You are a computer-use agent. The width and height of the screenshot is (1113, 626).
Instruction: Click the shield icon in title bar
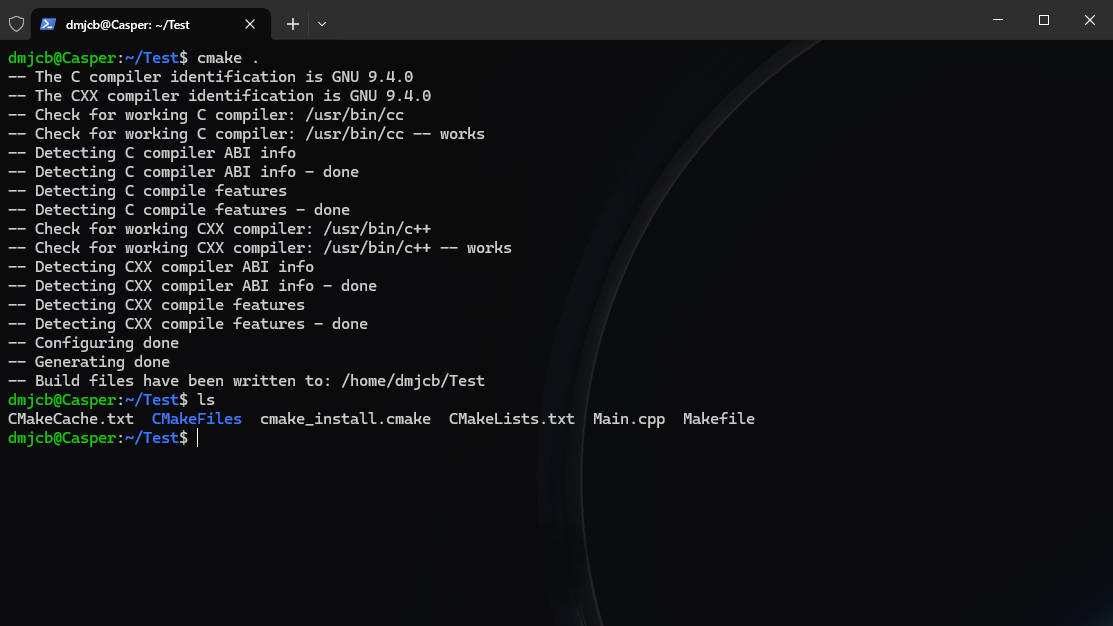16,24
